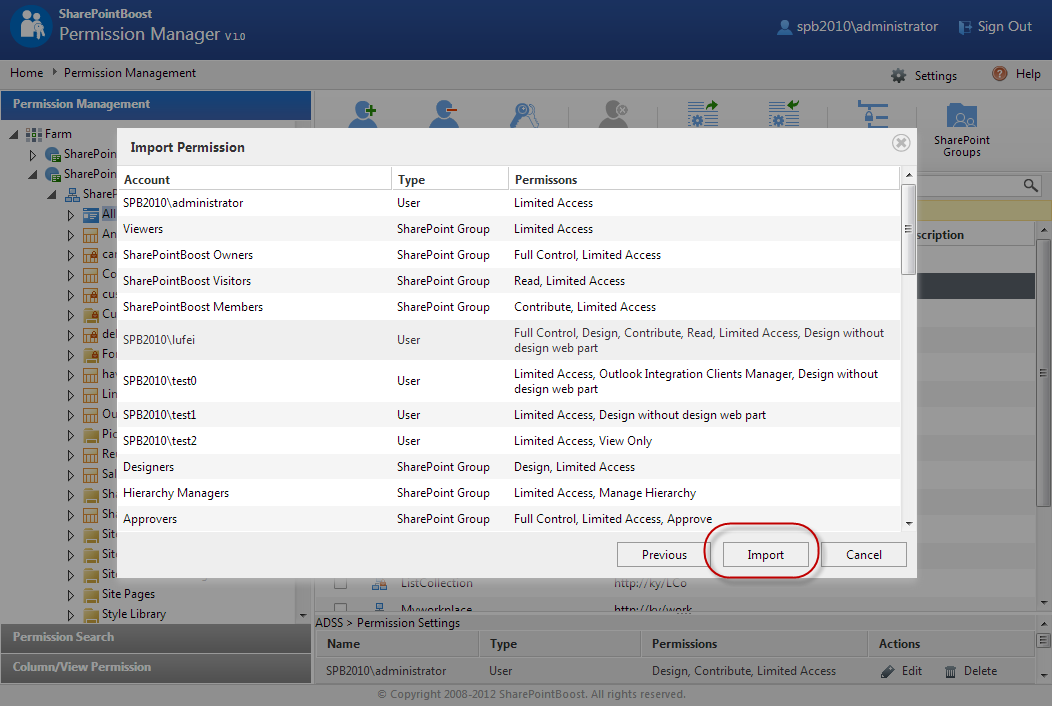Collapse the Farm root tree node
This screenshot has height=706, width=1052.
click(13, 134)
